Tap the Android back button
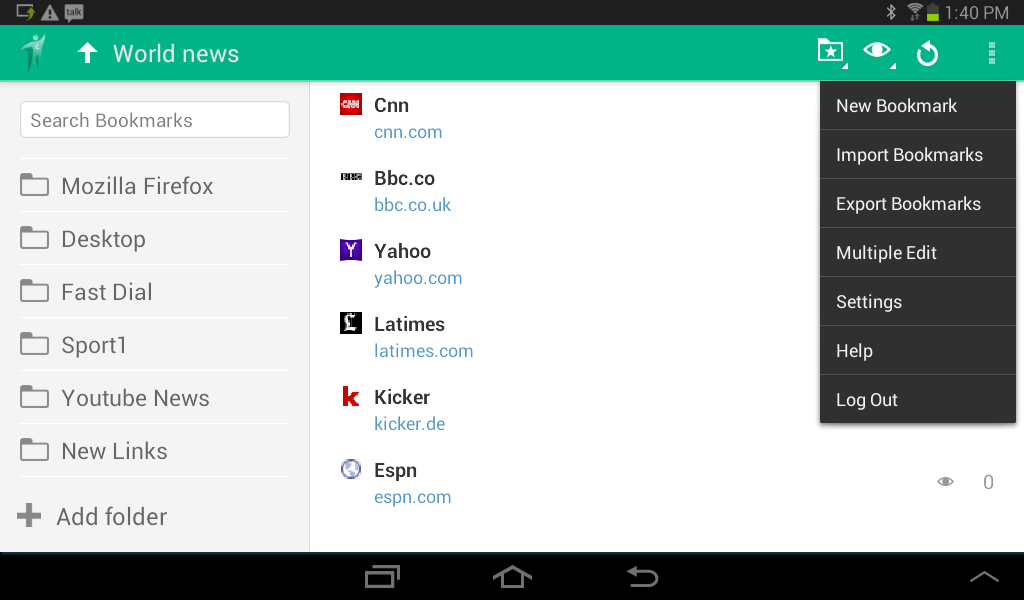 point(642,577)
